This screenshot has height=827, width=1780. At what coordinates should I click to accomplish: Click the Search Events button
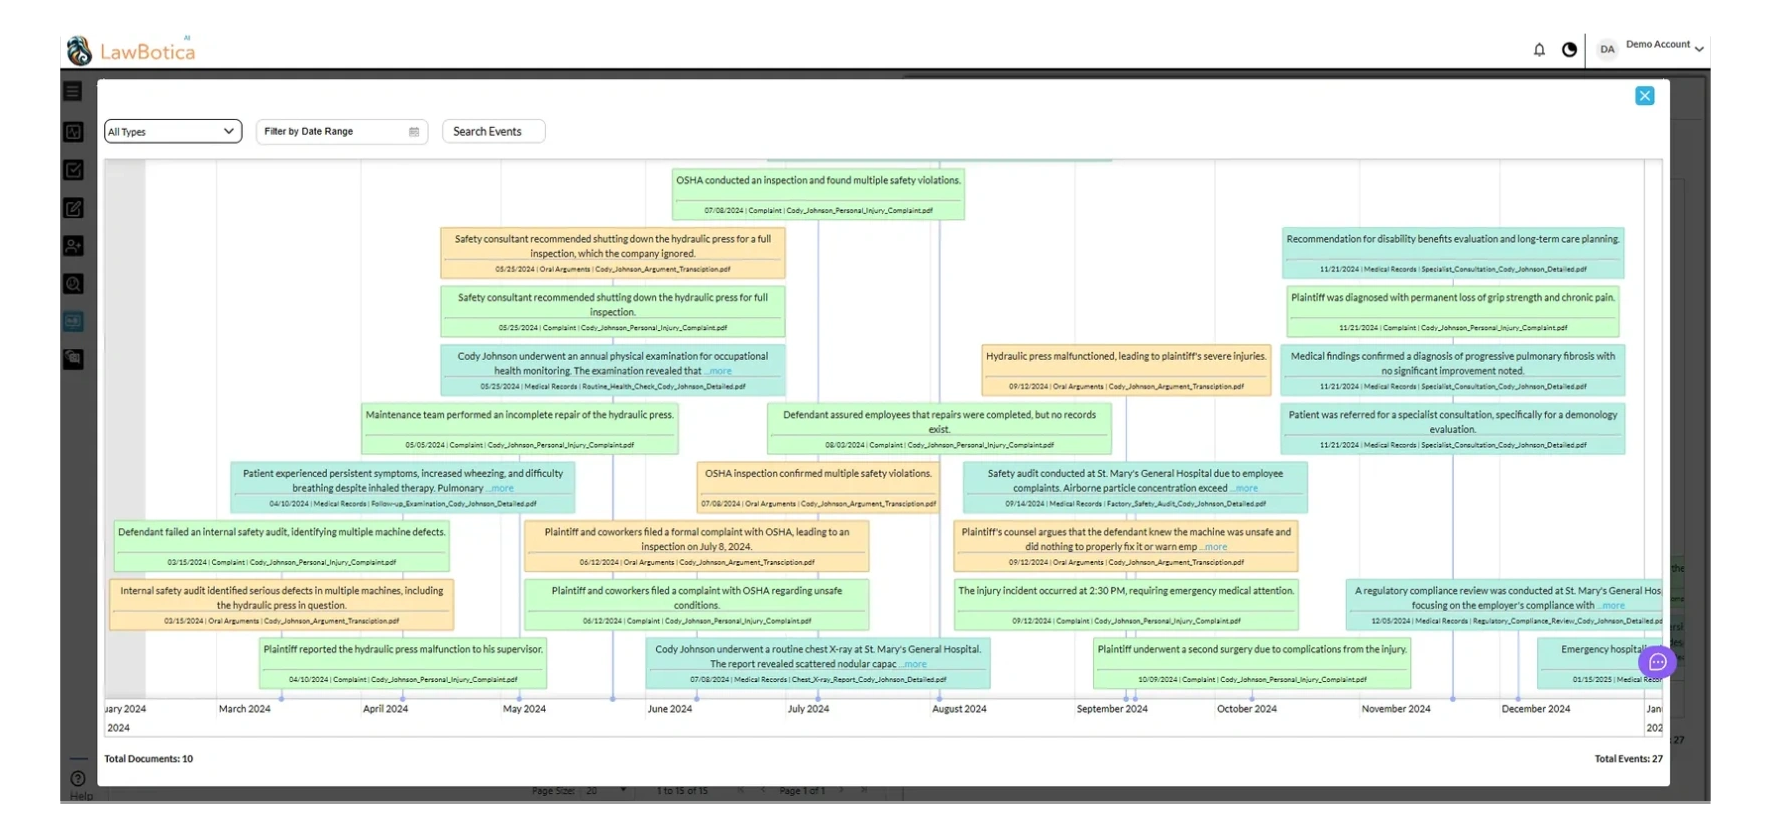(493, 132)
